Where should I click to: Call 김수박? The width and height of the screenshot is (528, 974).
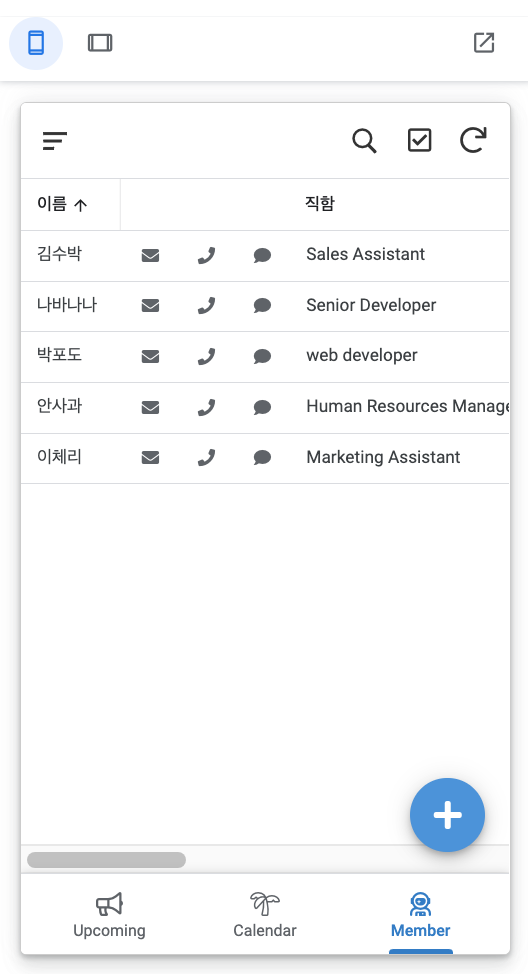coord(206,255)
